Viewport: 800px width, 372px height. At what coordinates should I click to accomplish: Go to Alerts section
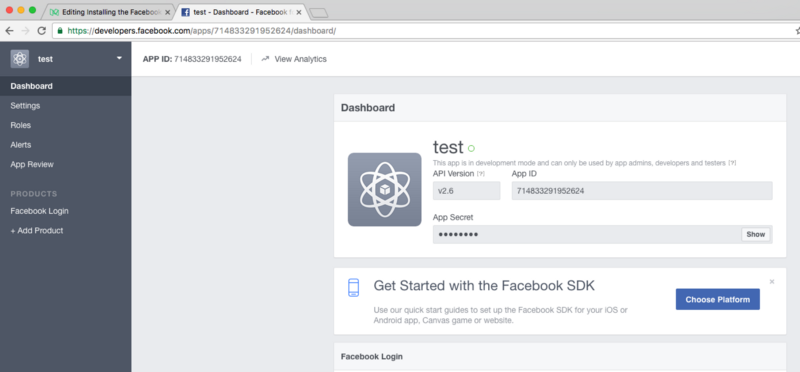click(20, 145)
